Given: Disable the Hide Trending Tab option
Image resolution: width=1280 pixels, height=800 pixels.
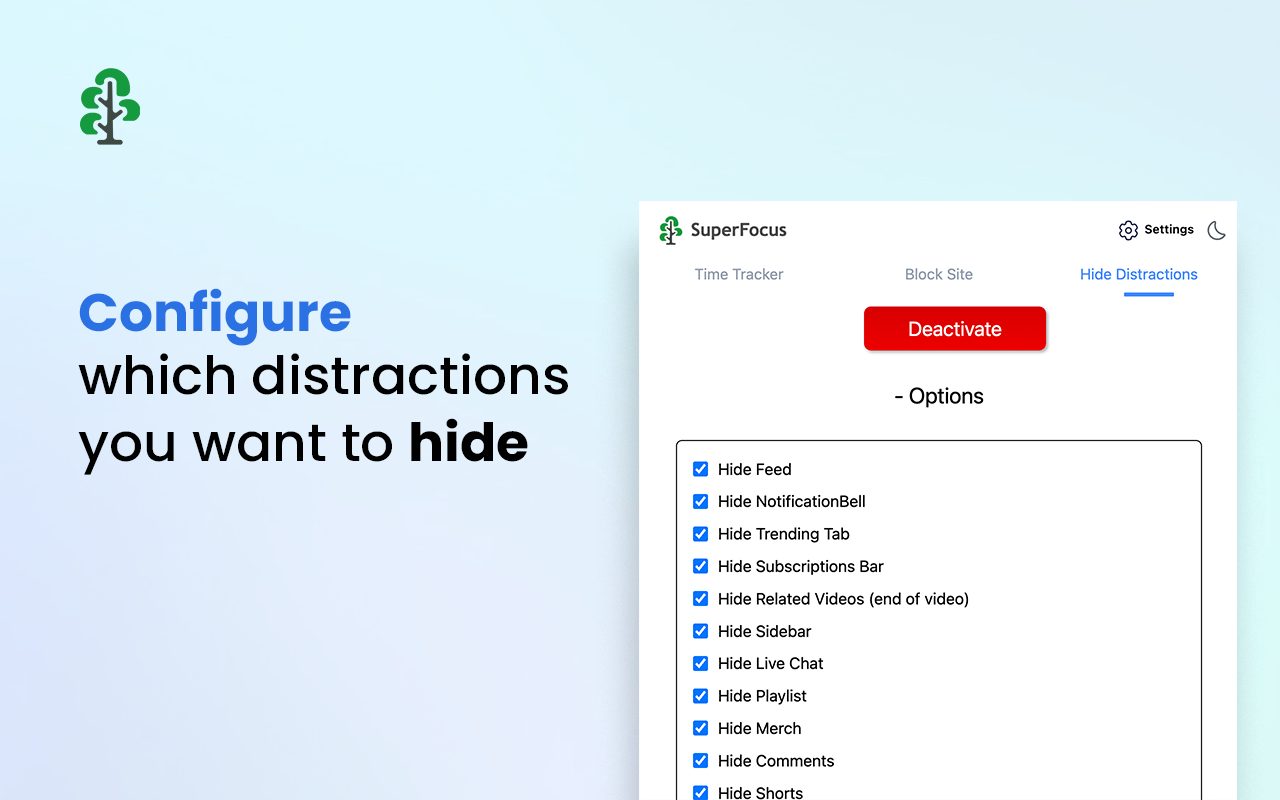Looking at the screenshot, I should pos(701,534).
